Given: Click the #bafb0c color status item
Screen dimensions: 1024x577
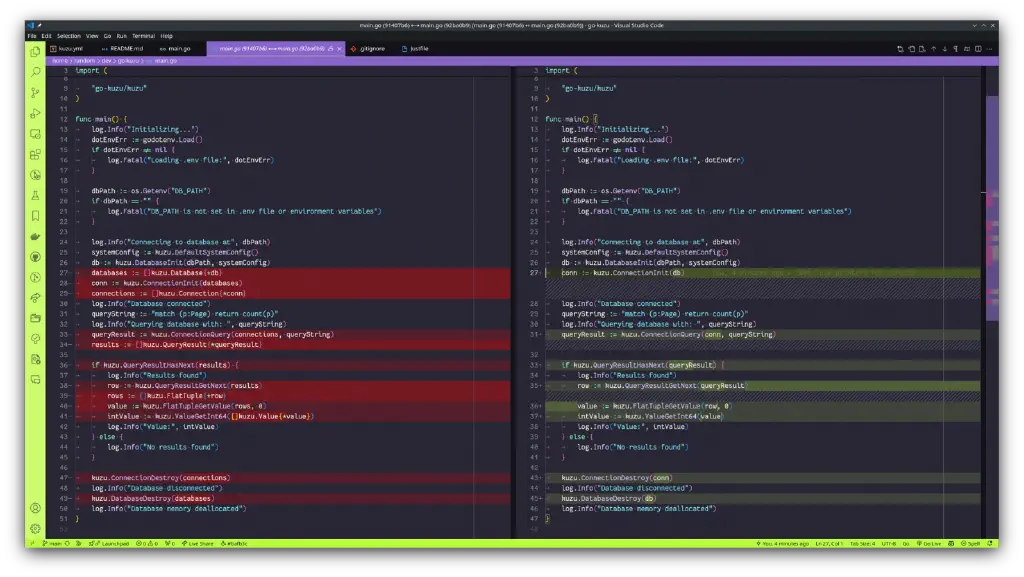Looking at the screenshot, I should [234, 544].
